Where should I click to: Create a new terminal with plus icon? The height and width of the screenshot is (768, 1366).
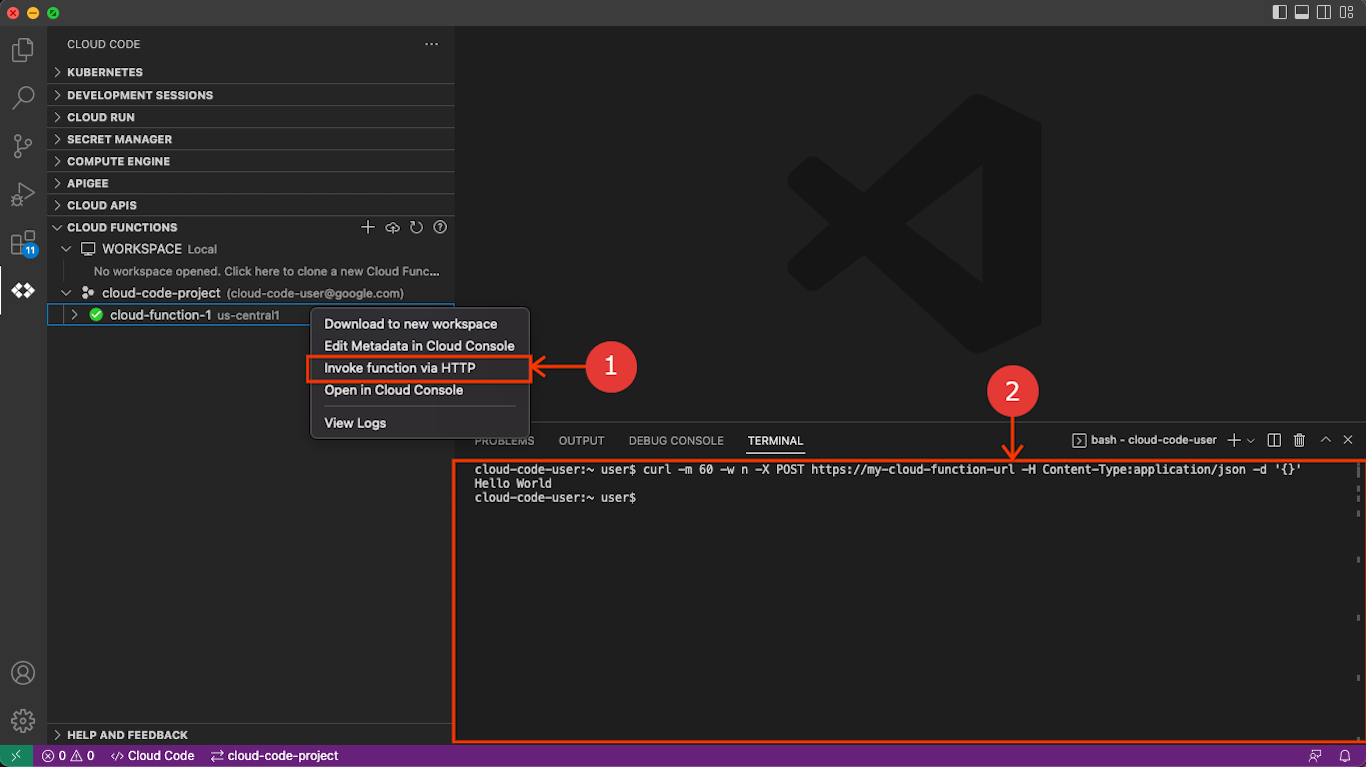(1234, 440)
